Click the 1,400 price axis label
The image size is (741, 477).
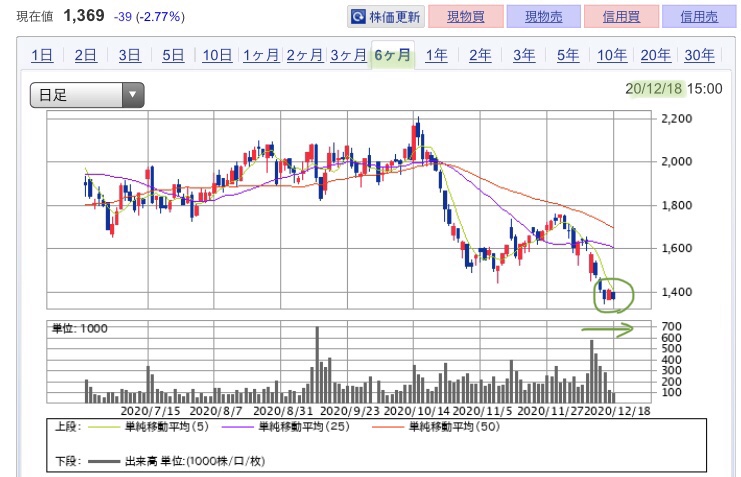pos(676,292)
